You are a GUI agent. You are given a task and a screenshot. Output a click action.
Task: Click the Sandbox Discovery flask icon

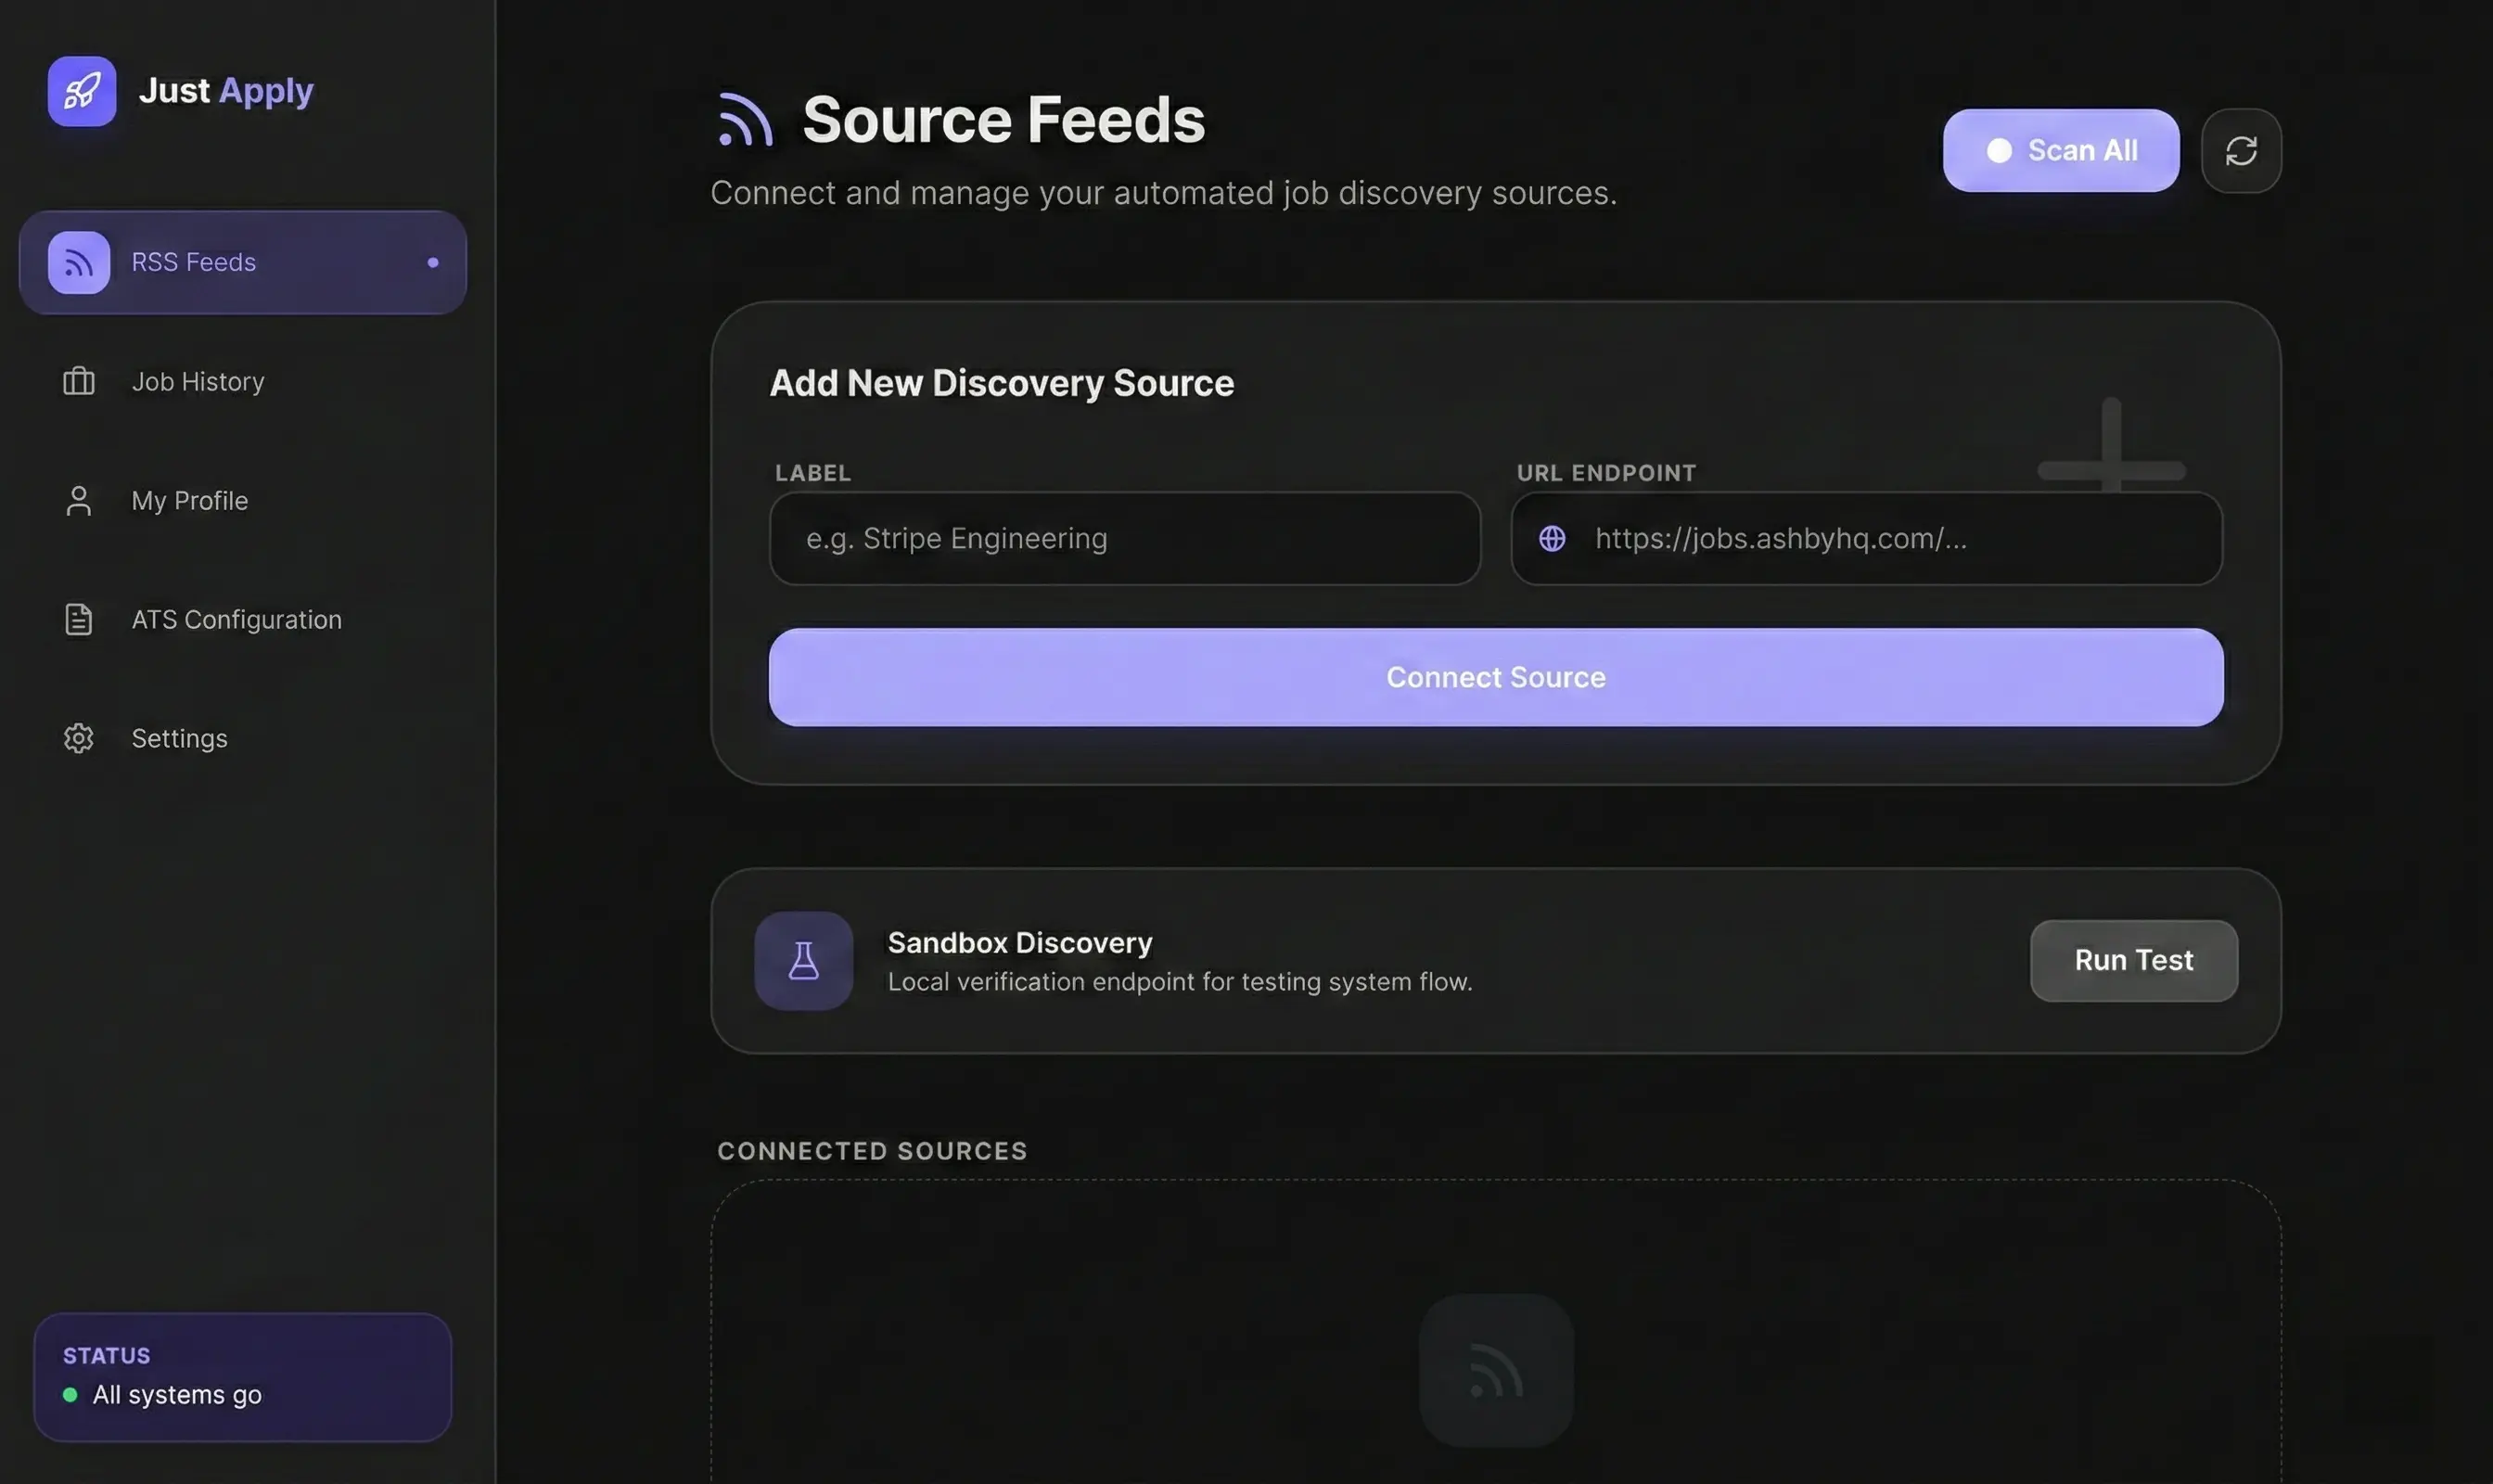[803, 960]
